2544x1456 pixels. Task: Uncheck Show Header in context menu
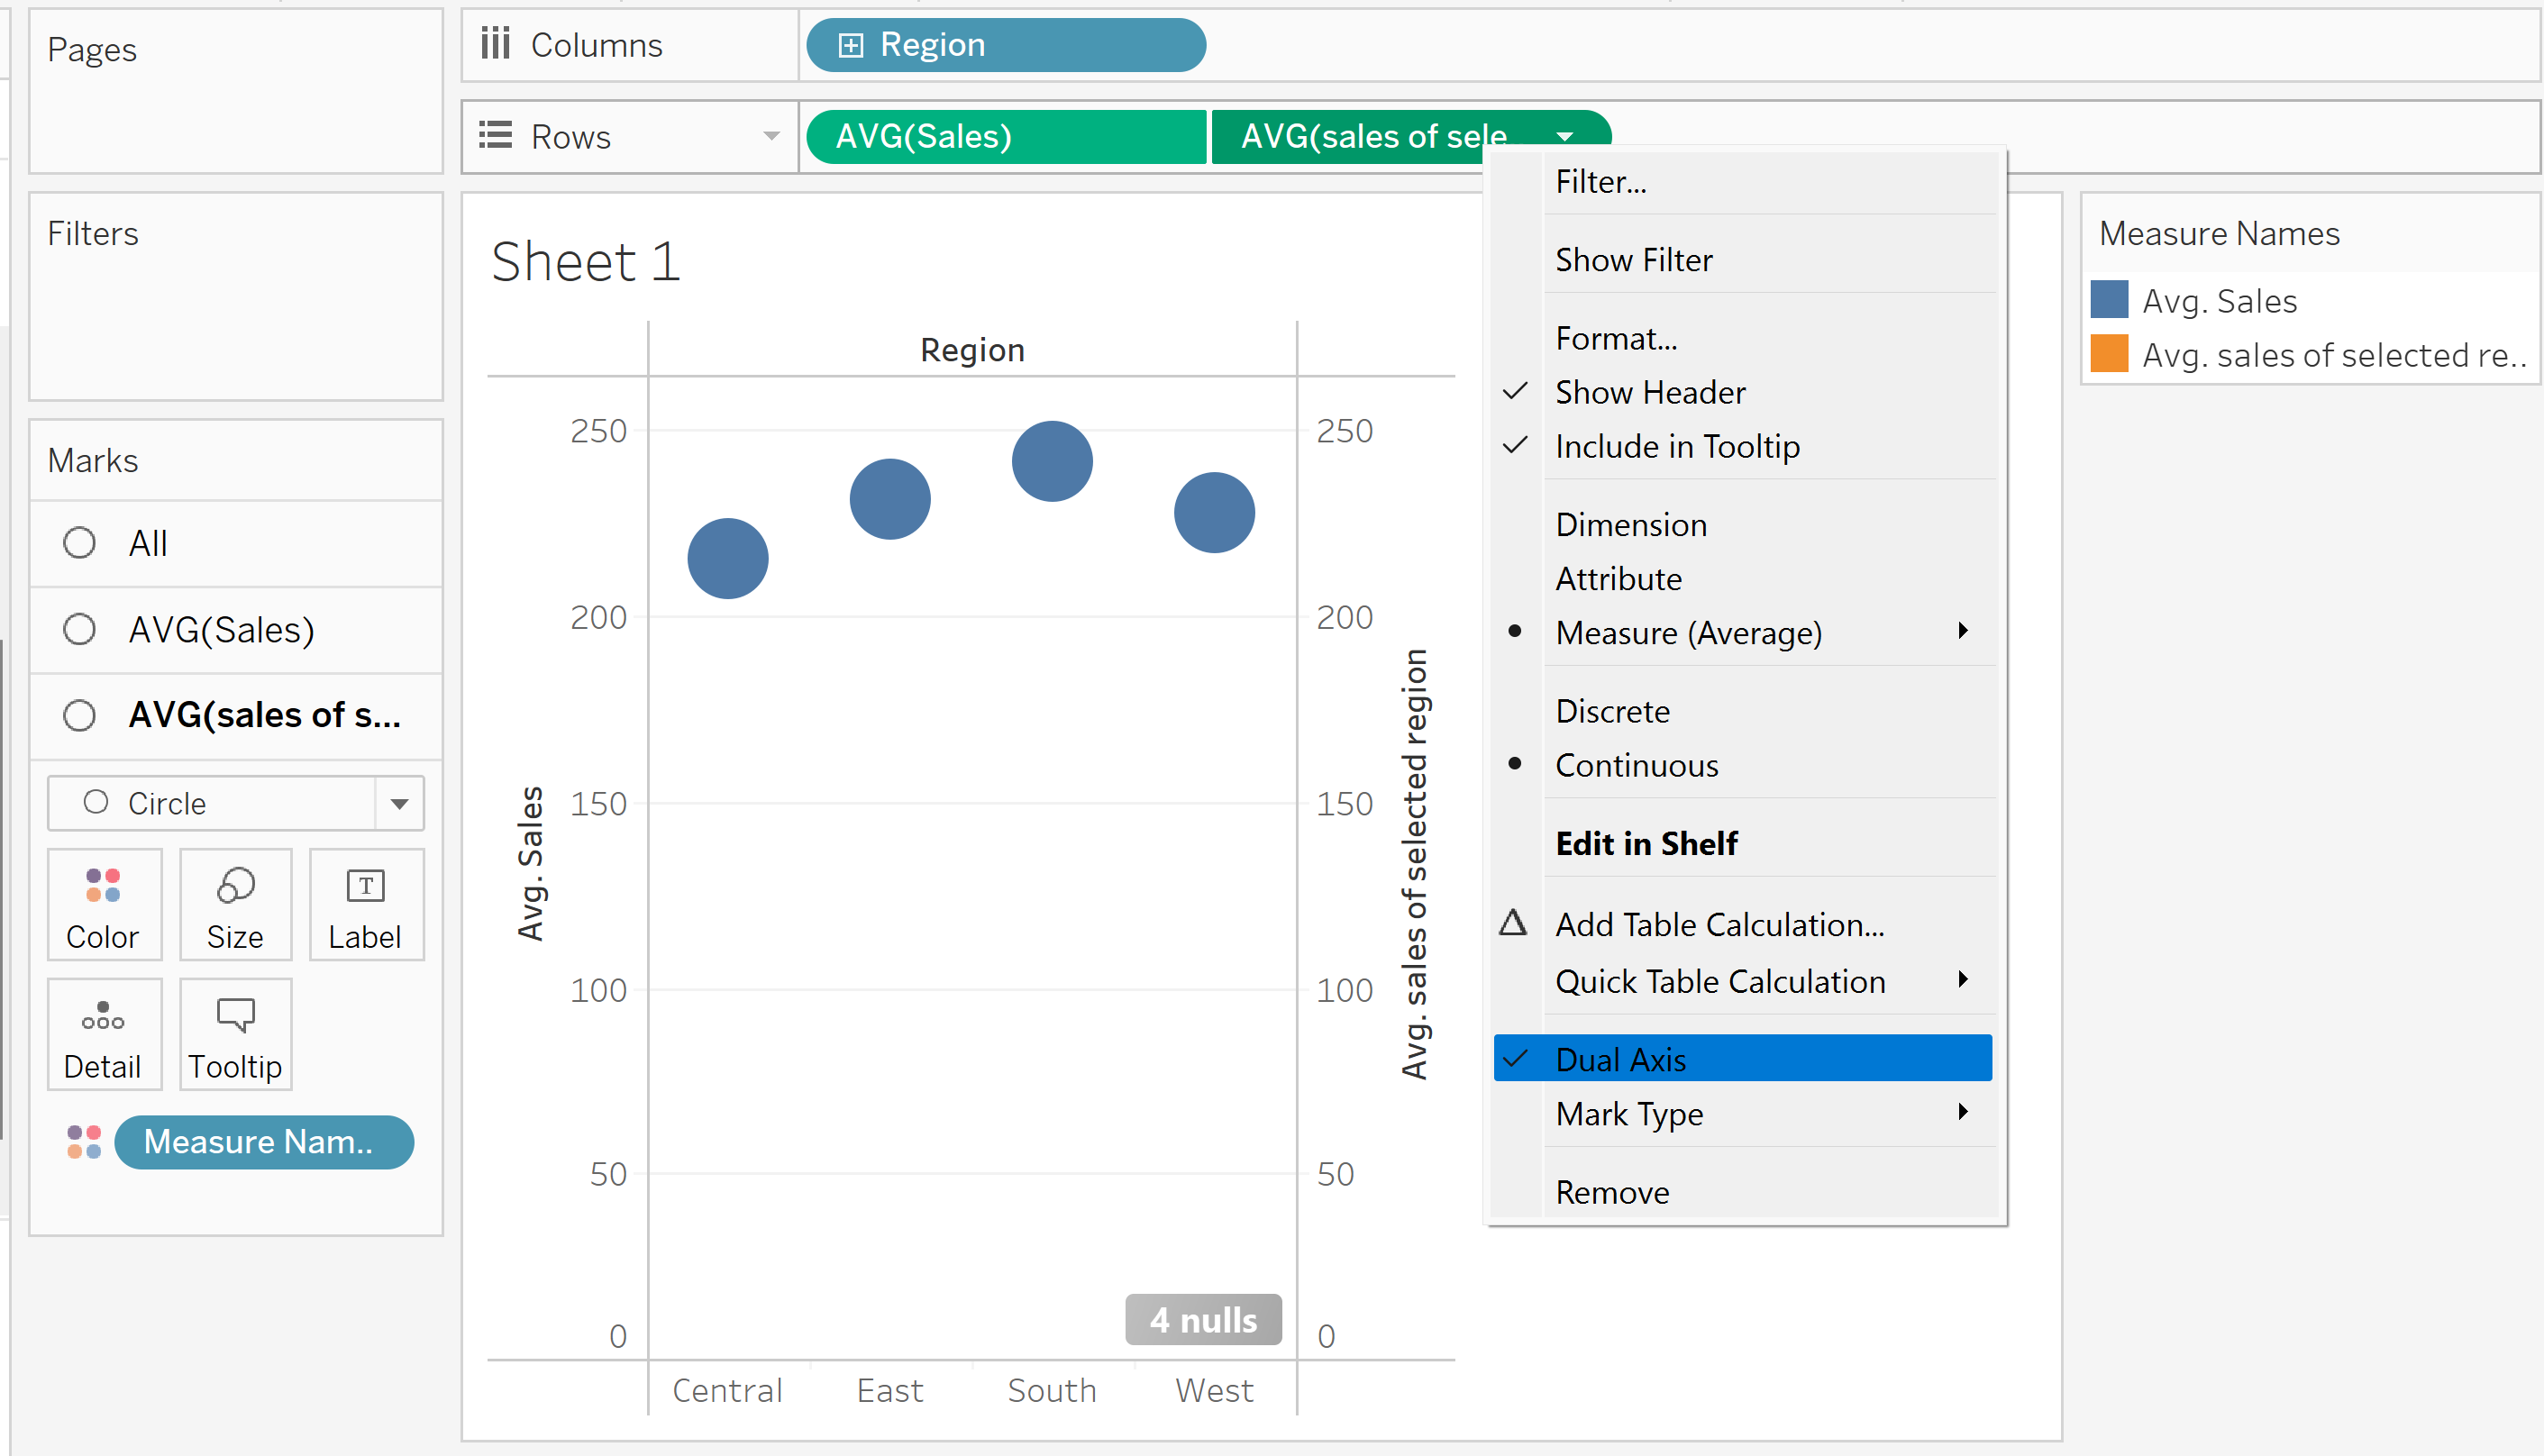1650,392
